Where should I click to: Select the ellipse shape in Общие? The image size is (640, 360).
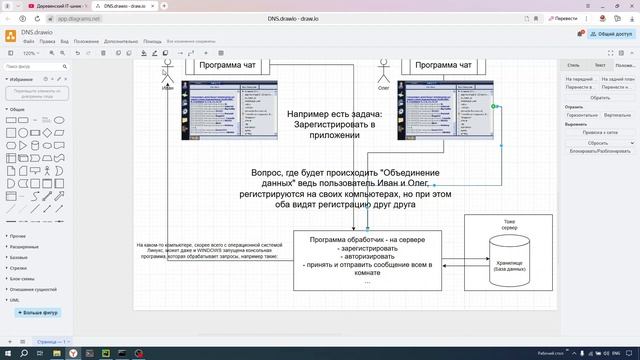click(x=59, y=120)
